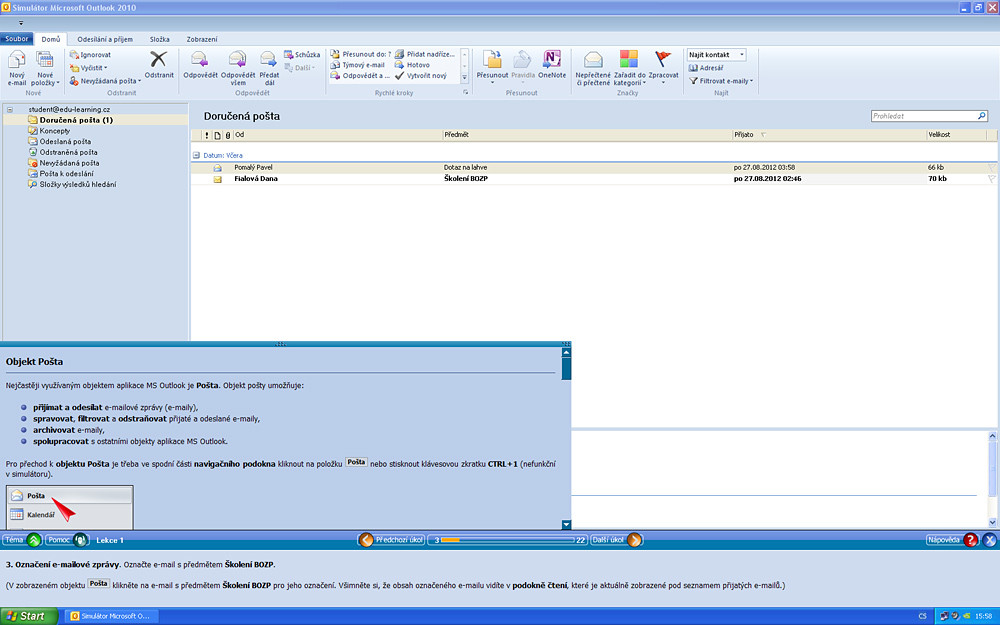This screenshot has width=1000, height=625.
Task: Sort by the importance exclamation column
Action: tap(207, 135)
